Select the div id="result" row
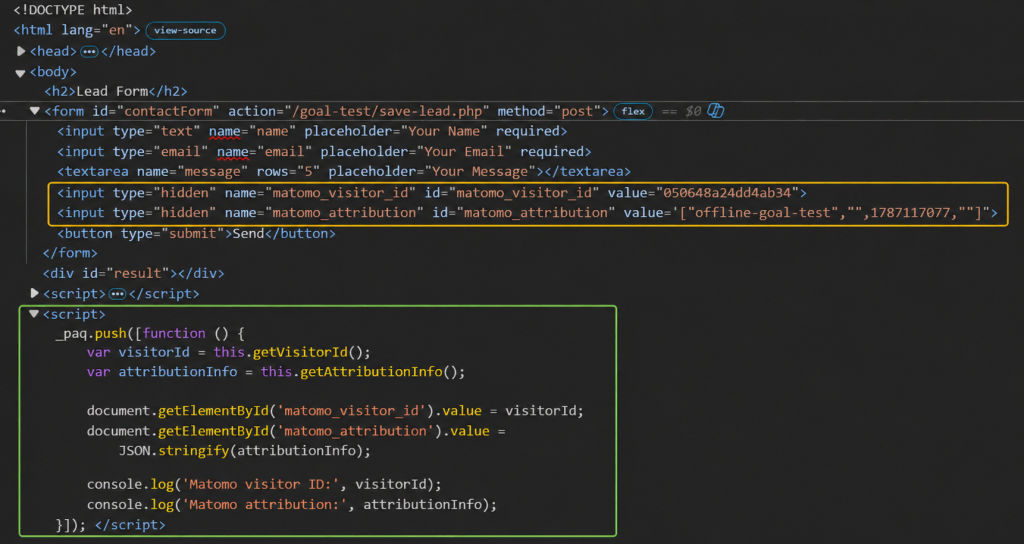 pos(133,274)
